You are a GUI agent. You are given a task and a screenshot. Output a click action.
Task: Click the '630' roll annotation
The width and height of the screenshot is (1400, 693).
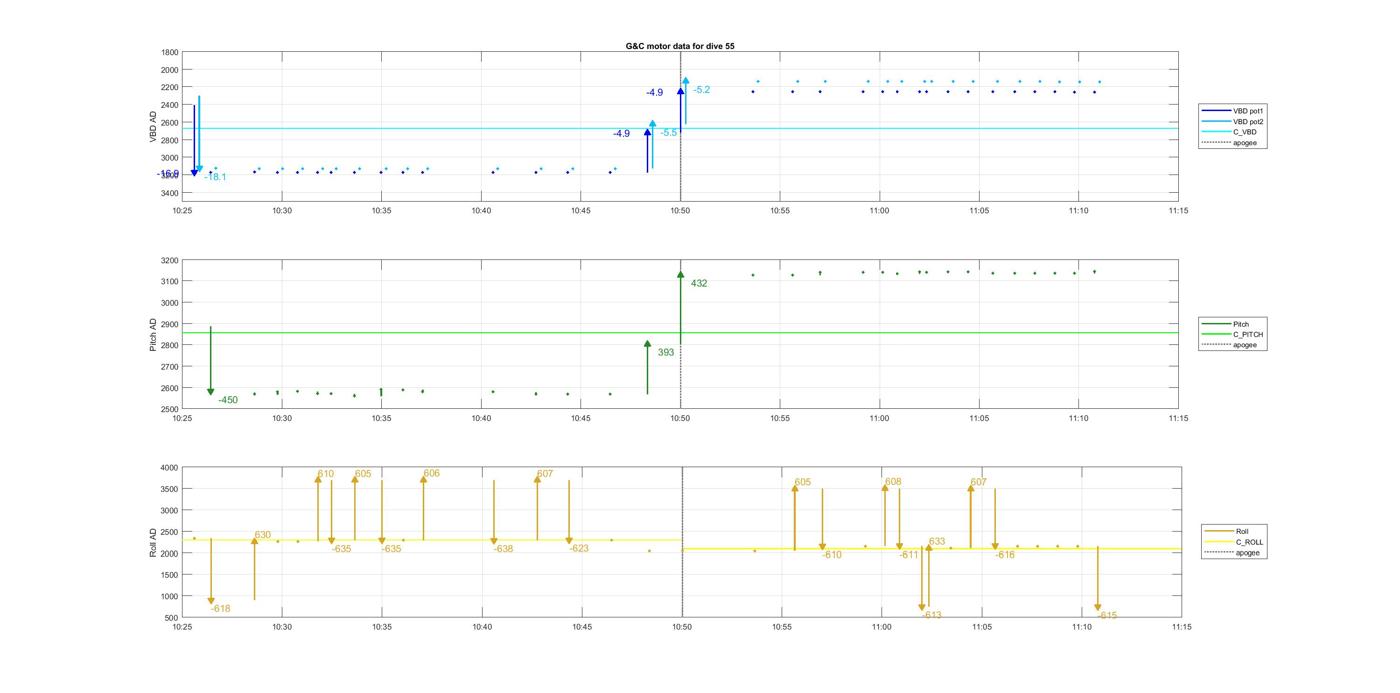pos(263,535)
